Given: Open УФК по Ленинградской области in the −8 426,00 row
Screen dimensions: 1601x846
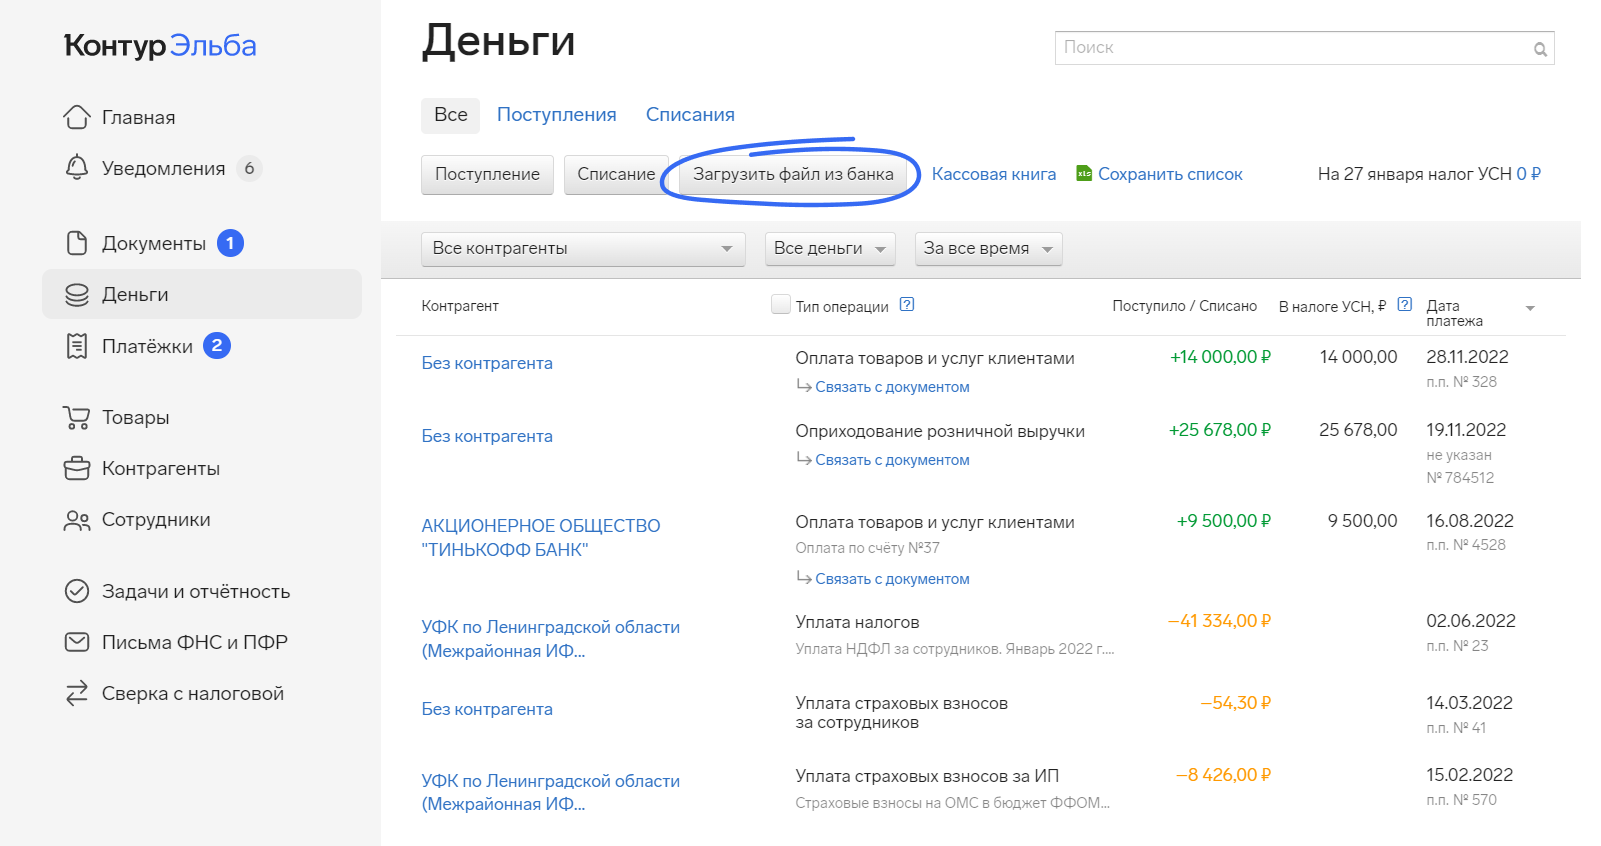Looking at the screenshot, I should 551,792.
